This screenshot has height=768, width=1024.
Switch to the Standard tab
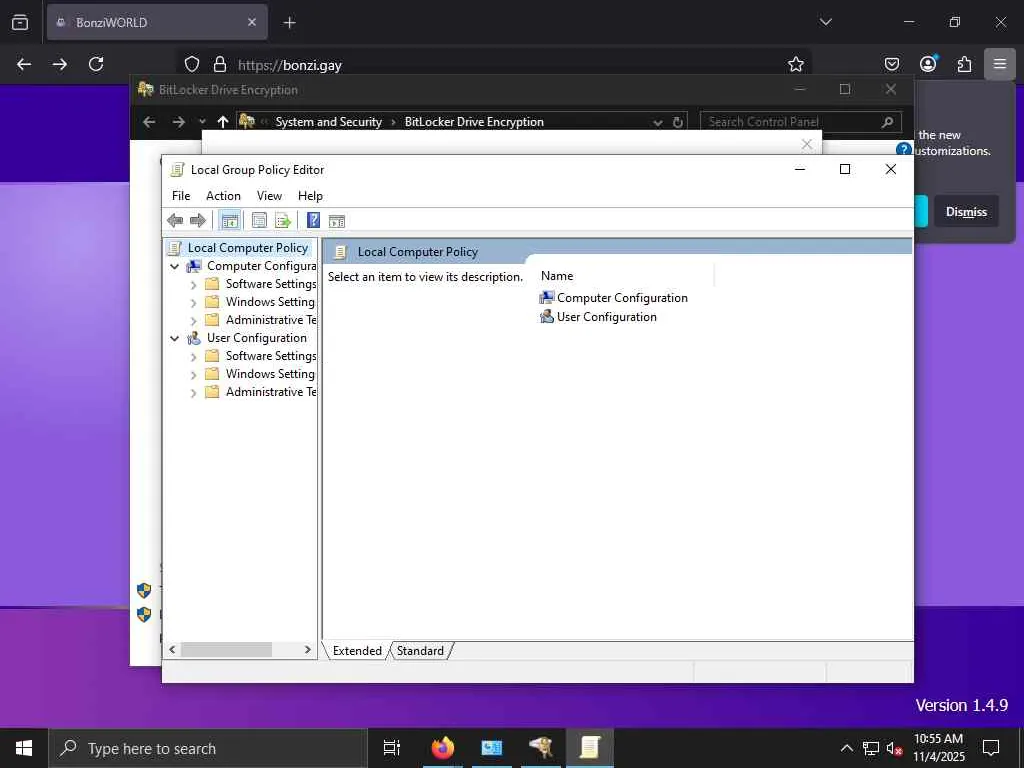[420, 650]
